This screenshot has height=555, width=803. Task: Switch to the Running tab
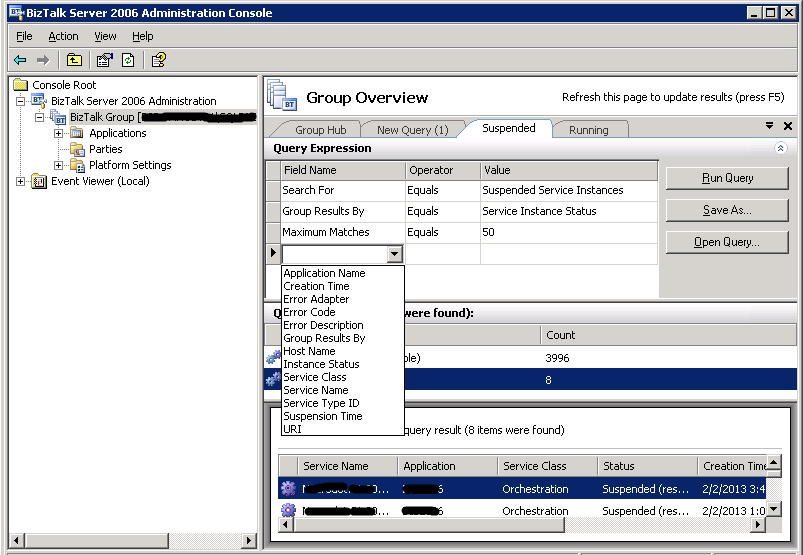588,130
